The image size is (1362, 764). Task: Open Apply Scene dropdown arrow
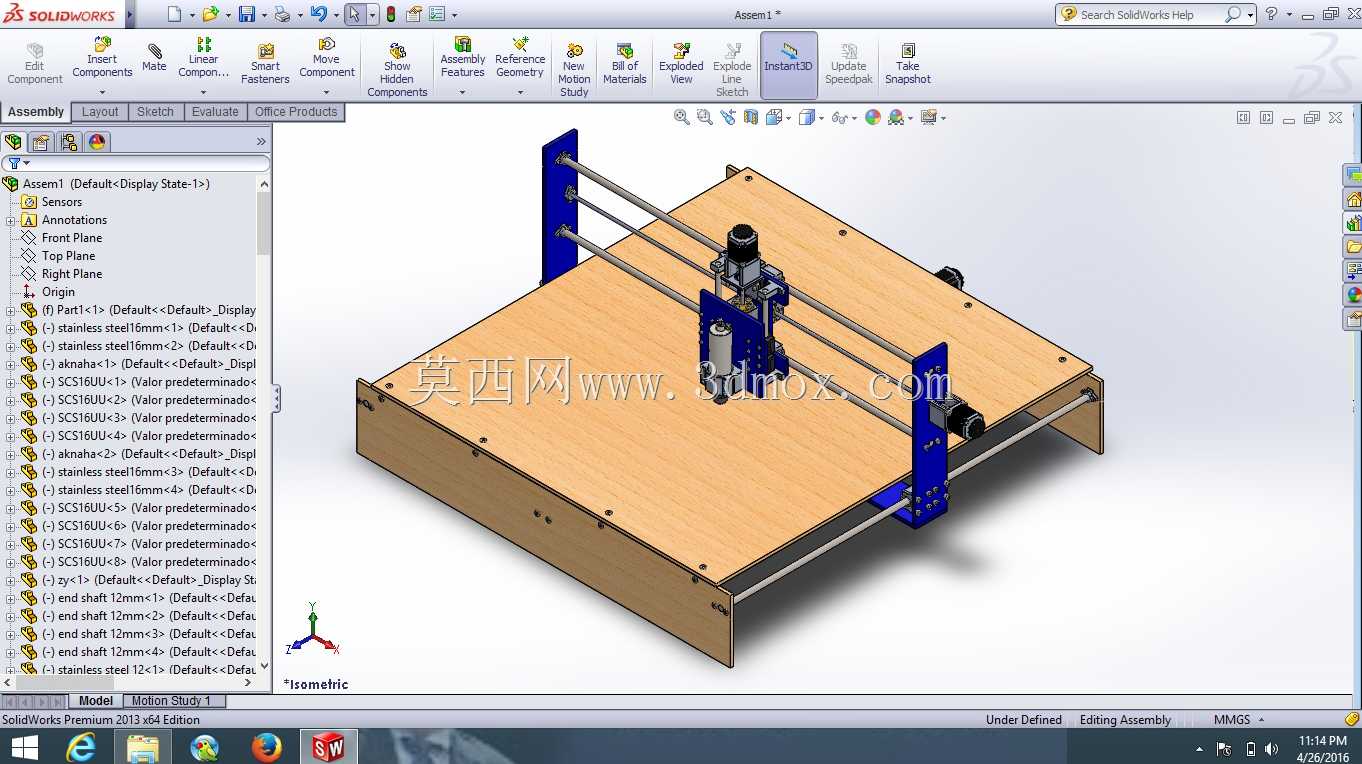pyautogui.click(x=911, y=118)
